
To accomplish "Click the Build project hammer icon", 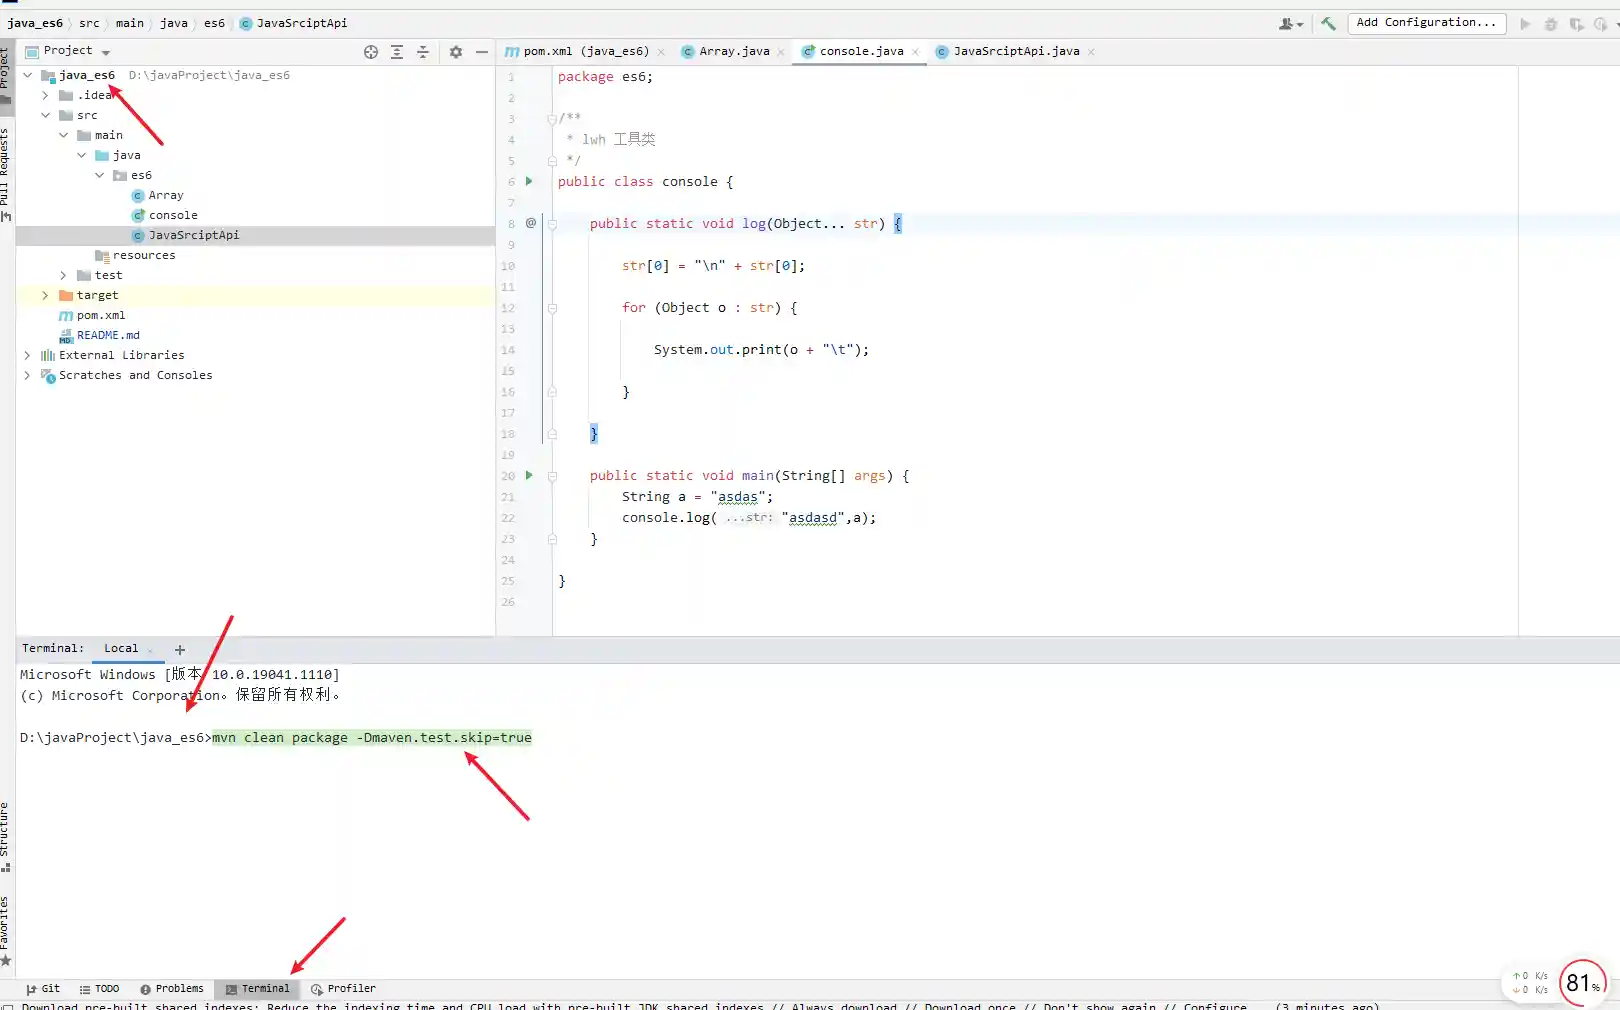I will click(1328, 23).
